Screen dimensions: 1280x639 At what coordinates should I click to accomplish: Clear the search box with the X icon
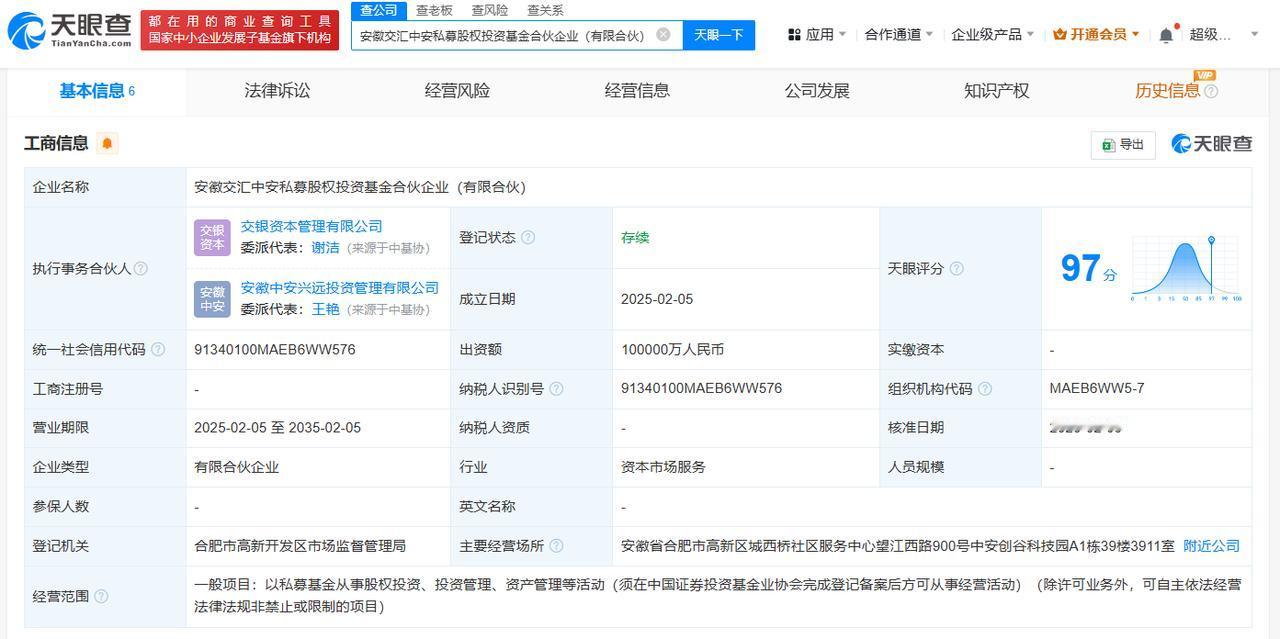click(663, 34)
